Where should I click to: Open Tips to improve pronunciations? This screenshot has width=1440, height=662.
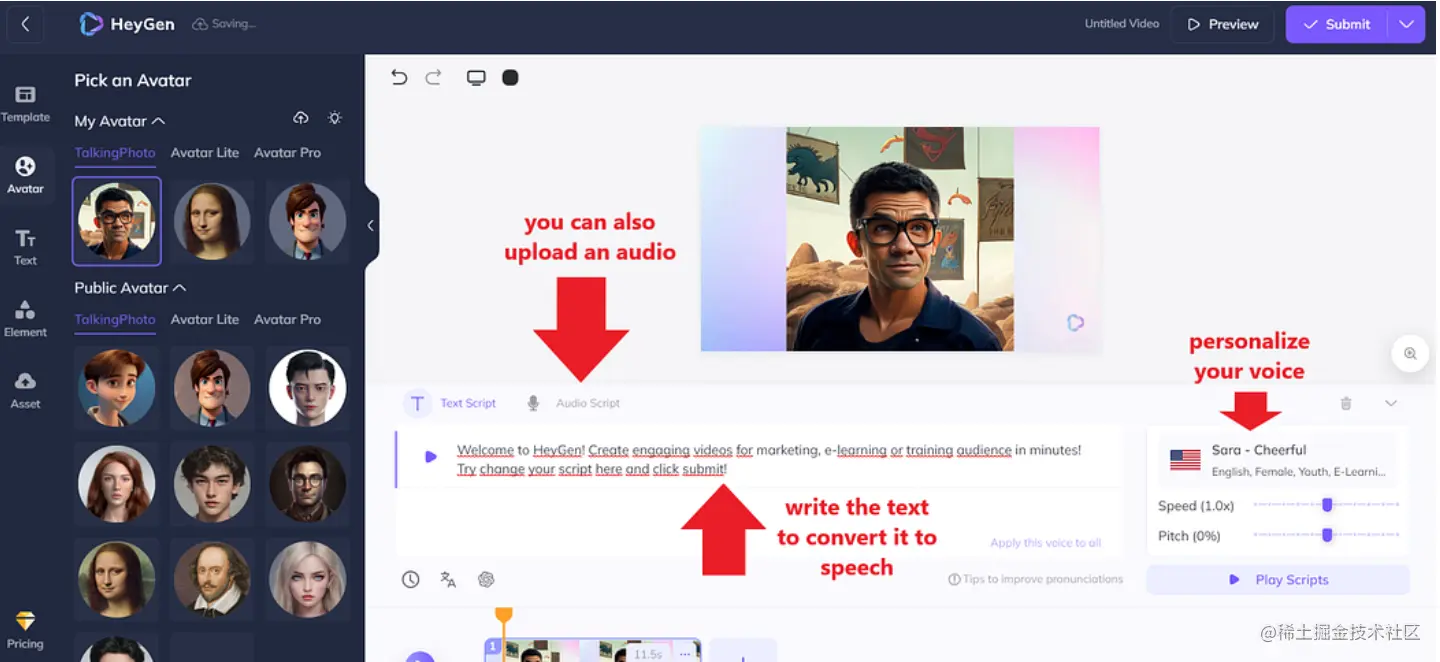tap(1035, 579)
